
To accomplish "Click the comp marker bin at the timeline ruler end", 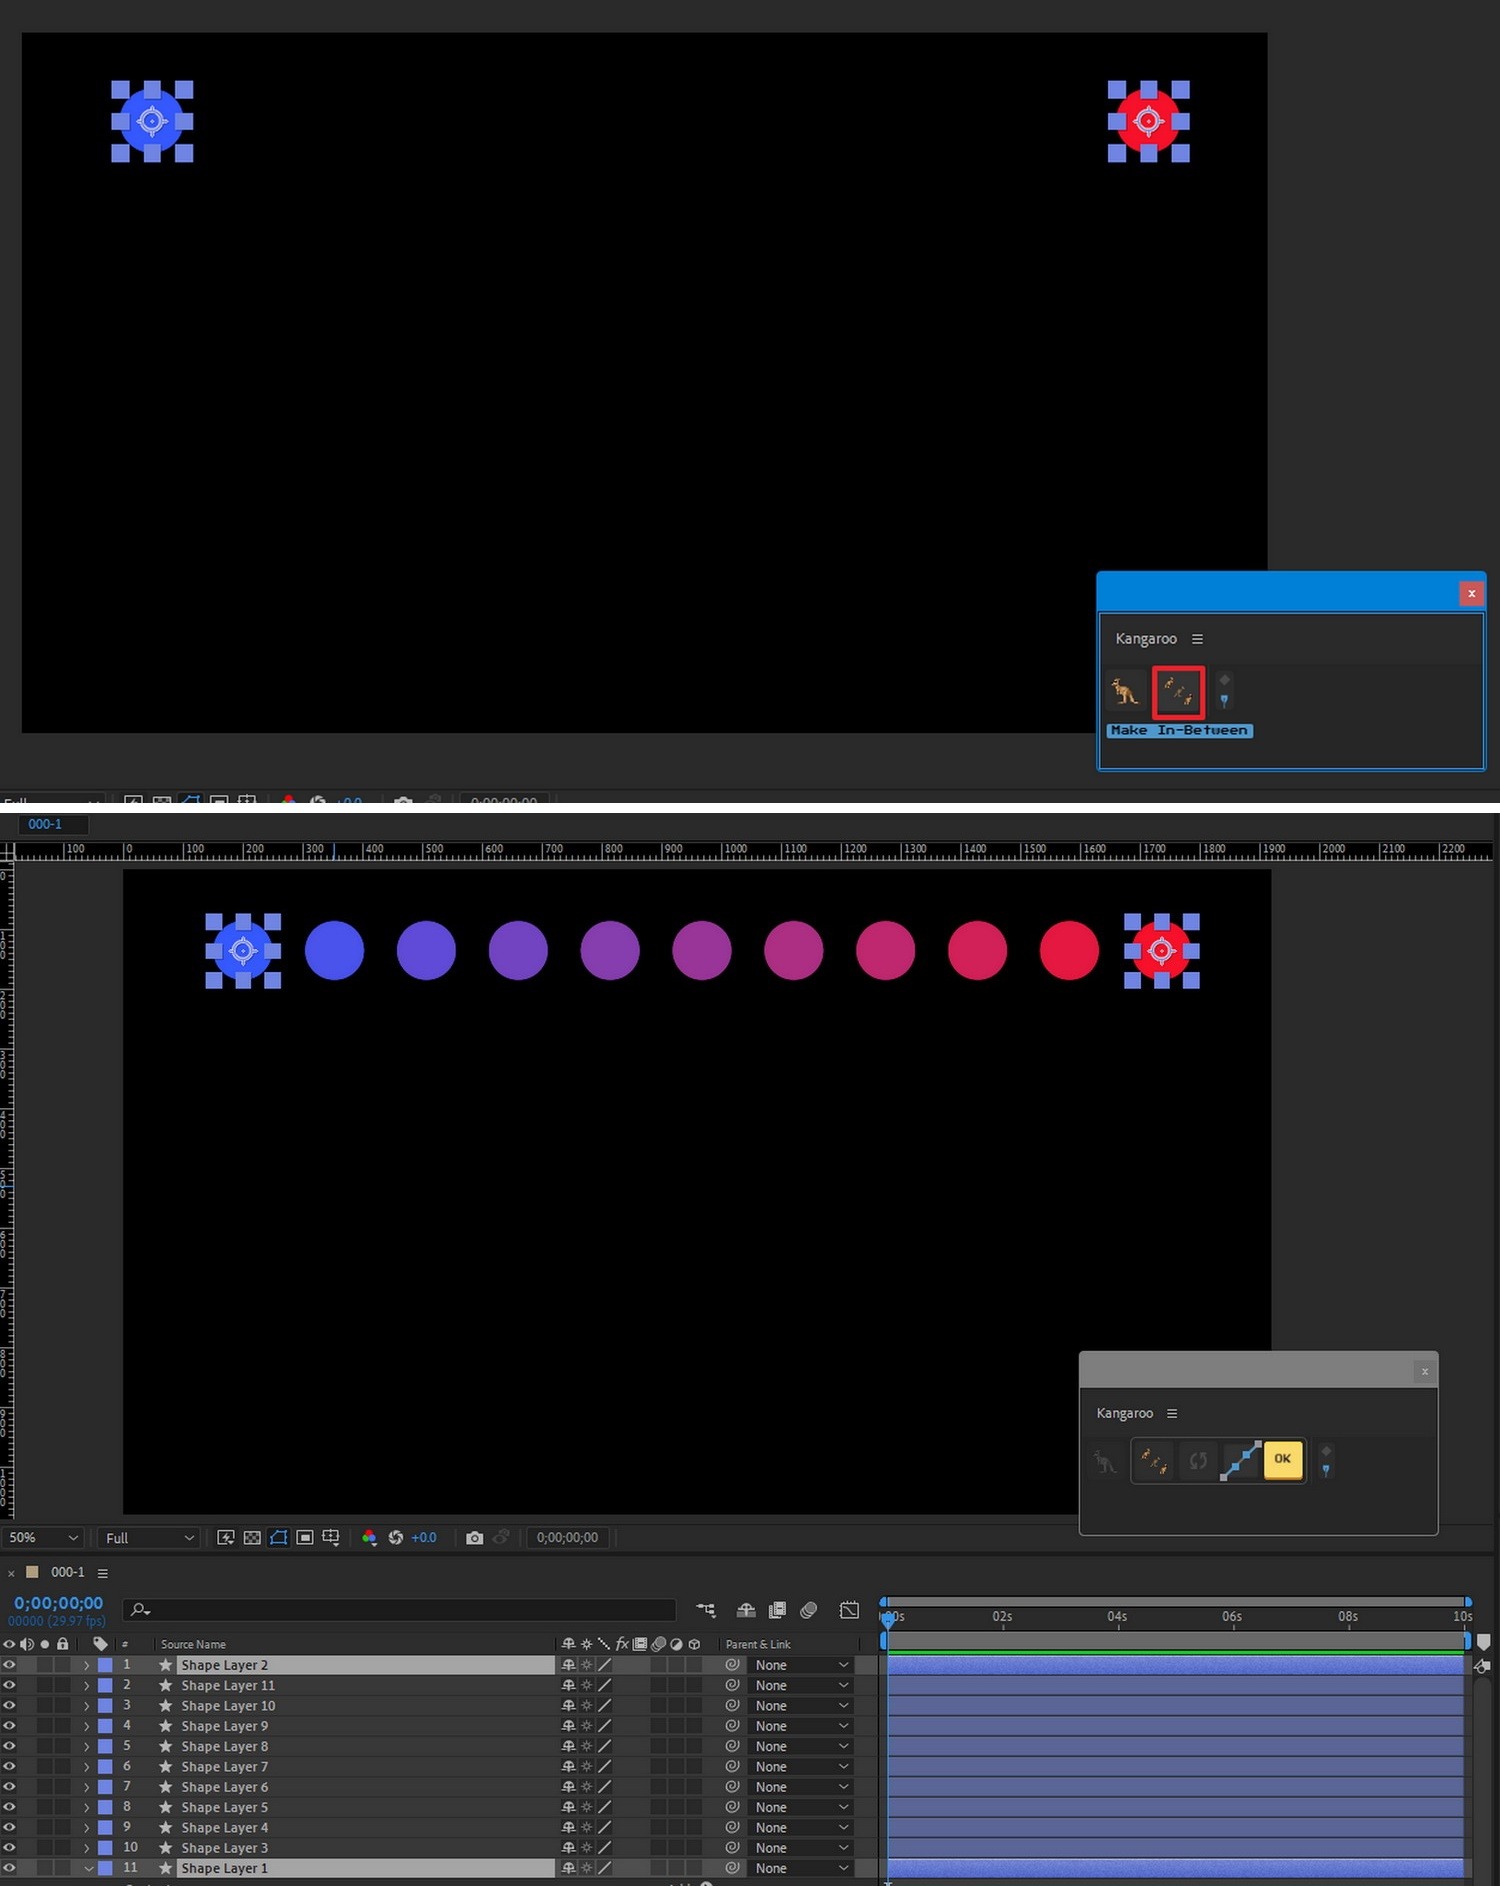I will [x=1483, y=1642].
